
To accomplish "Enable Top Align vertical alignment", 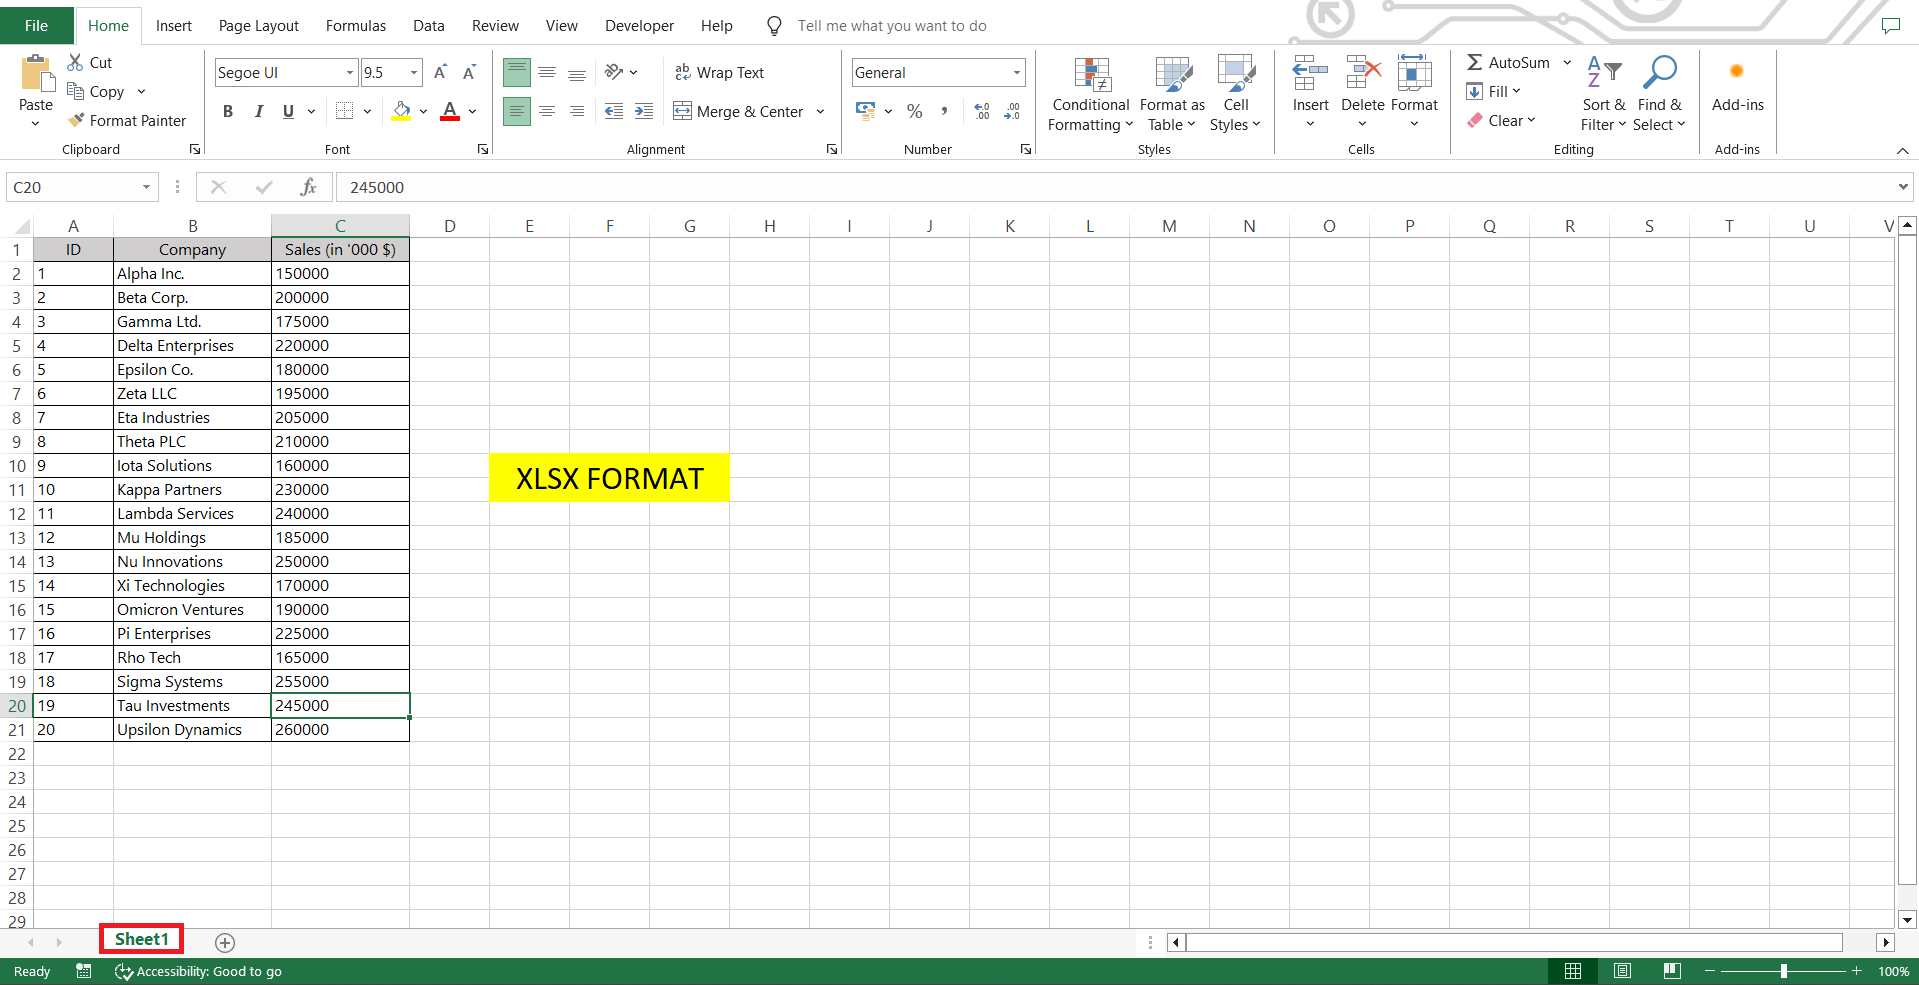I will (517, 72).
